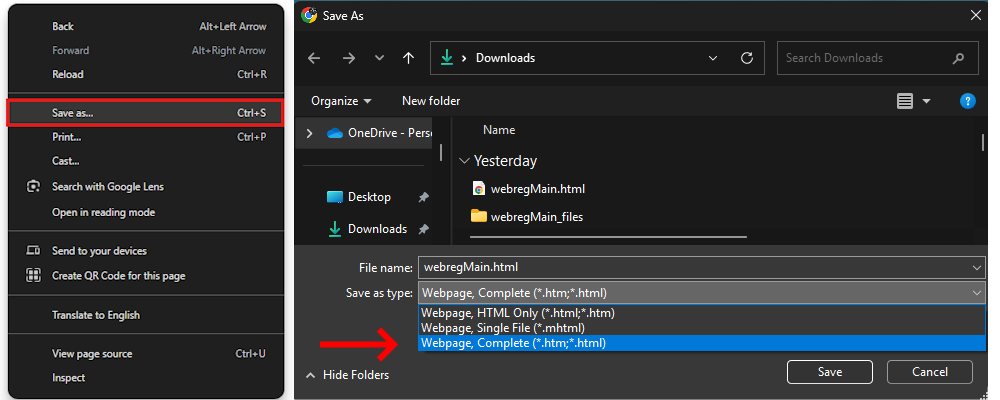Expand the OneDrive tree node

[310, 133]
